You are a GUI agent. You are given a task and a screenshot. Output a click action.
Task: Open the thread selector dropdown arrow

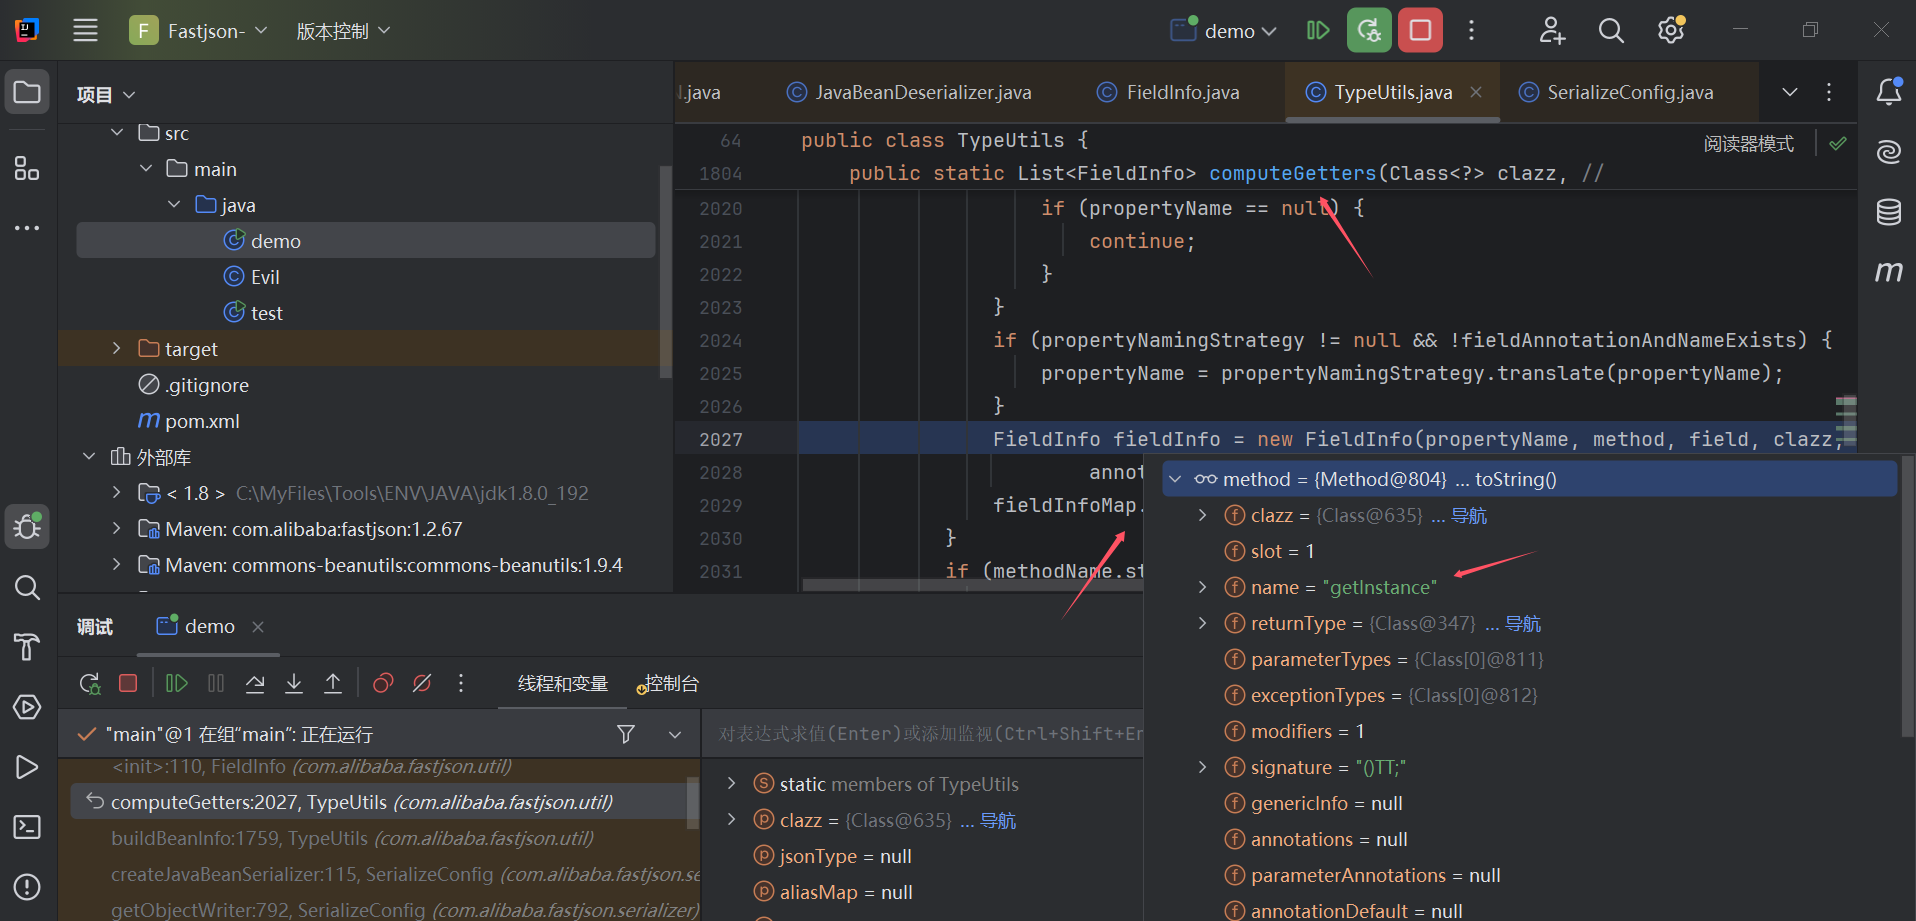point(675,735)
